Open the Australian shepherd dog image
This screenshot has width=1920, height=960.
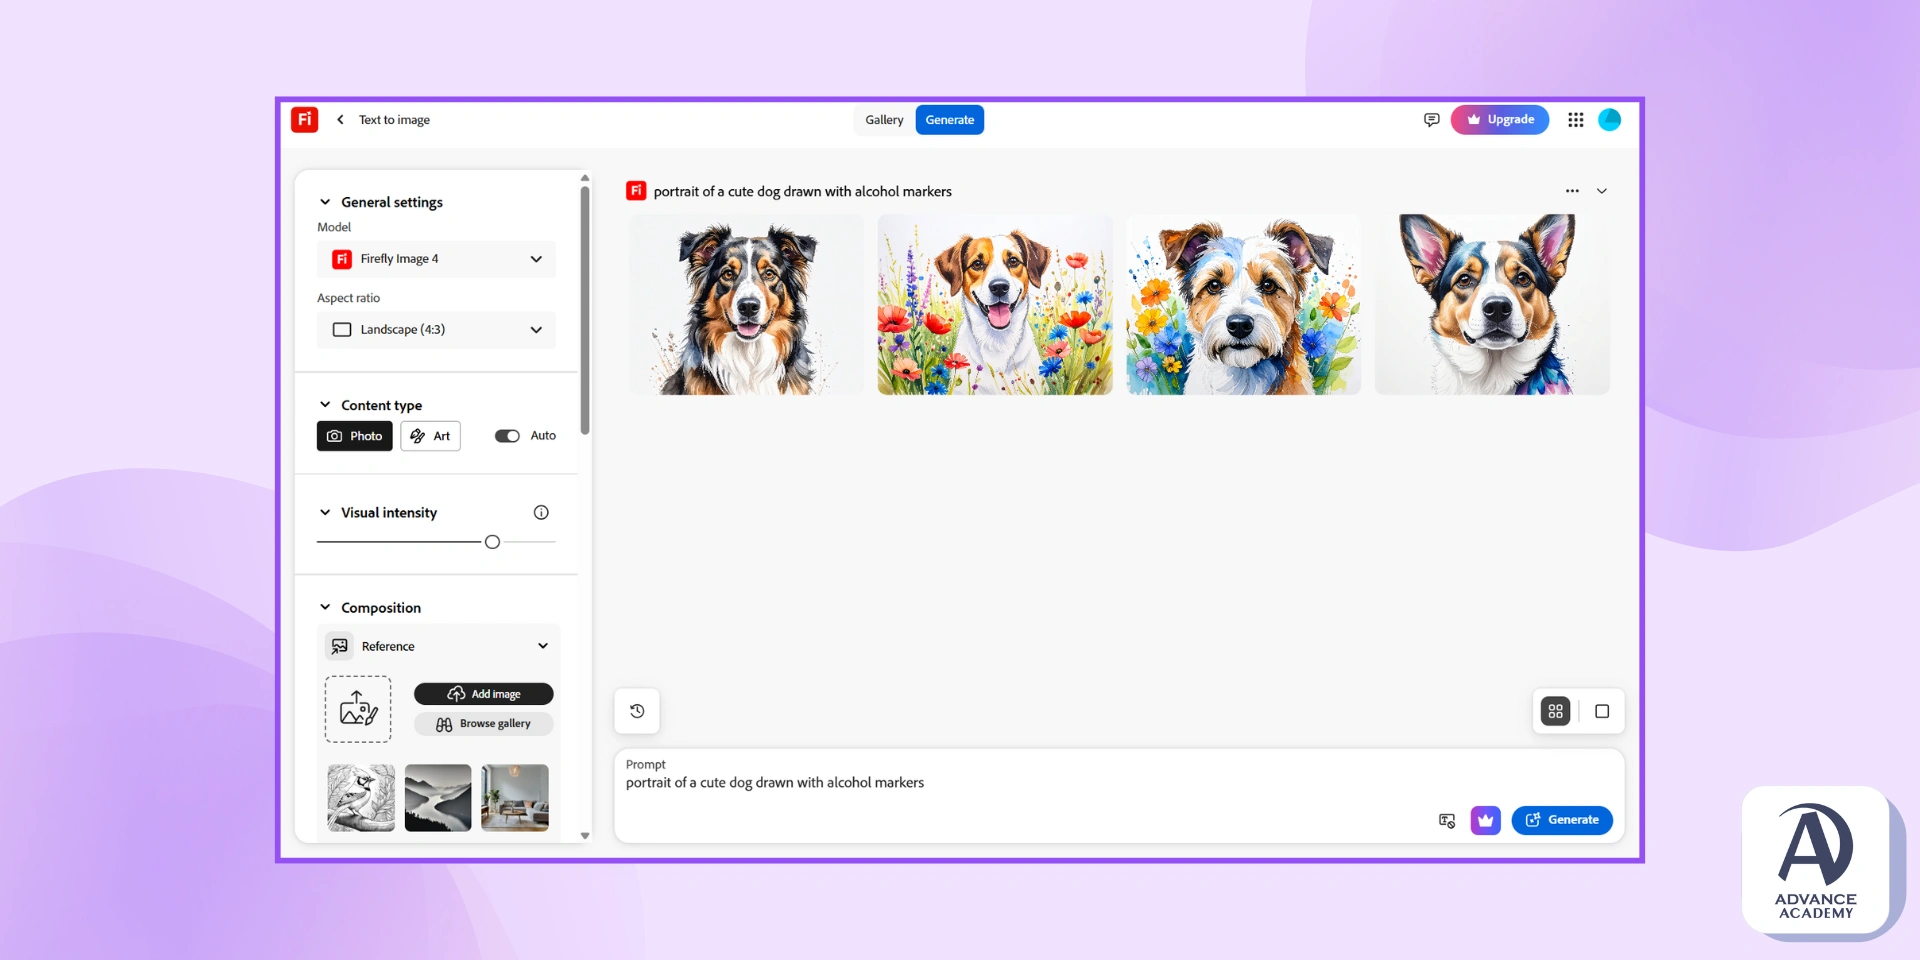746,304
